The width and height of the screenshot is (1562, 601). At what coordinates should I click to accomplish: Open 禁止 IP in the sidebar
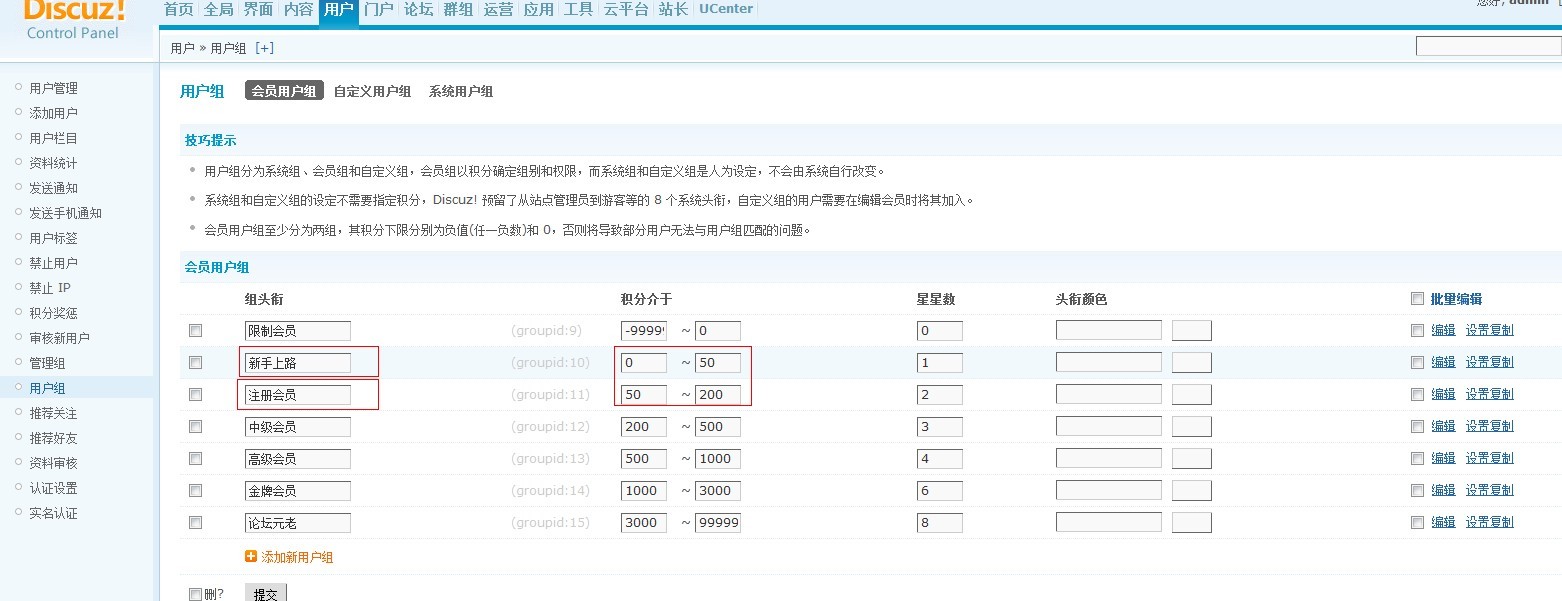point(50,288)
